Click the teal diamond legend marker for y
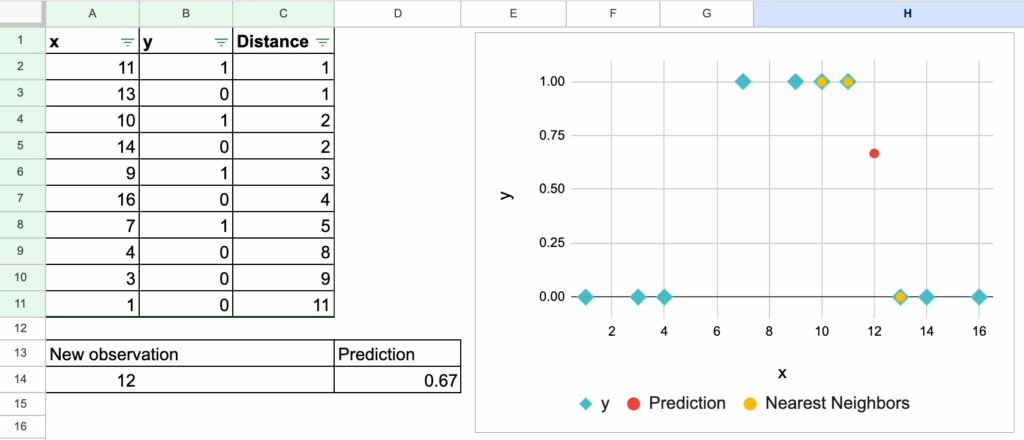1024x440 pixels. tap(584, 404)
